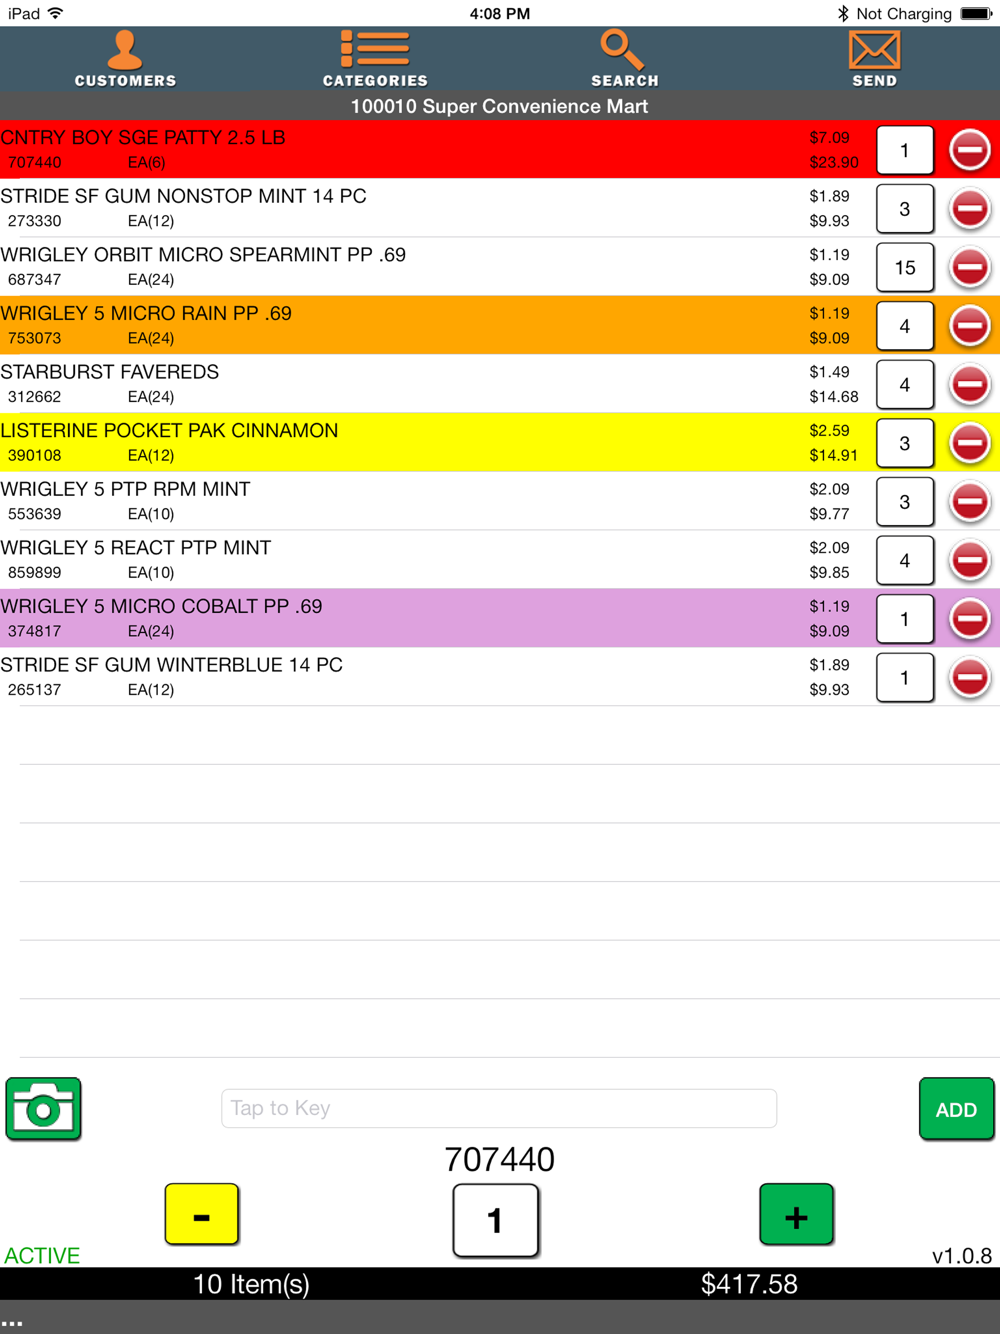Tap the $23.90 price on first row
This screenshot has height=1334, width=1000.
pos(834,162)
